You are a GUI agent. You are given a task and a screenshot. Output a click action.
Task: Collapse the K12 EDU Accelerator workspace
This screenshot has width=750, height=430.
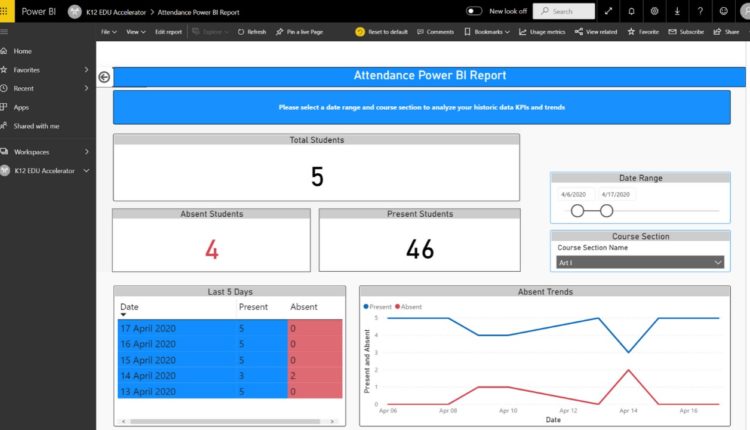point(87,171)
